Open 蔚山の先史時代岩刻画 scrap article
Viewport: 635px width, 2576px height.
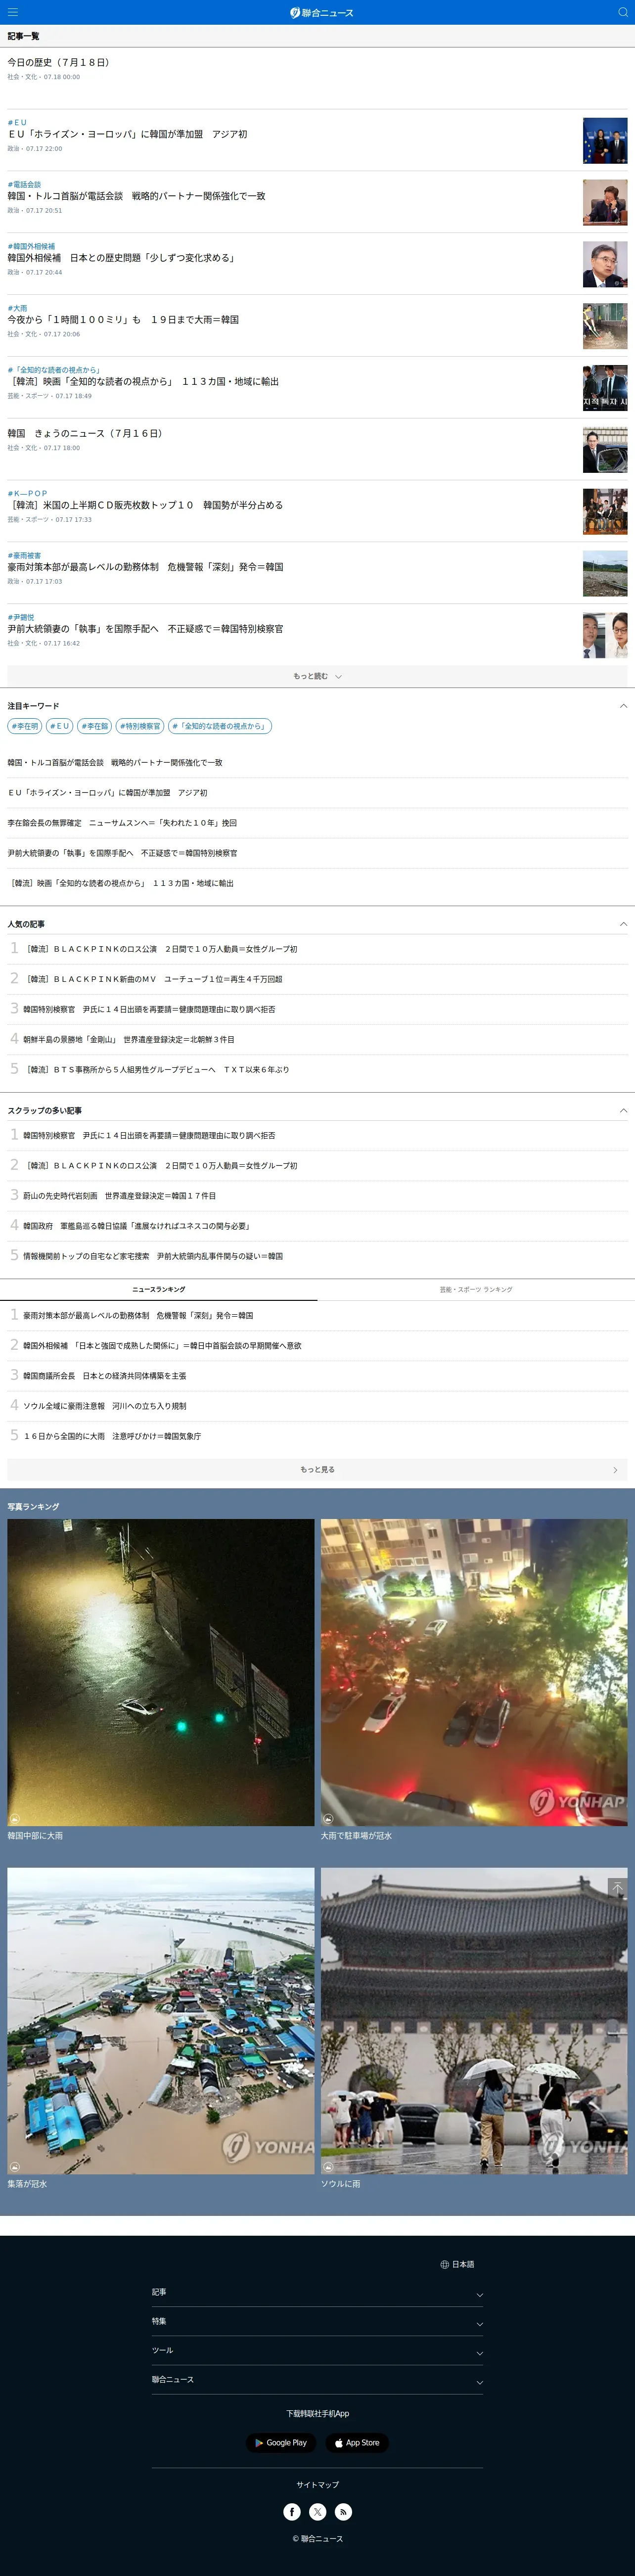(x=120, y=1195)
